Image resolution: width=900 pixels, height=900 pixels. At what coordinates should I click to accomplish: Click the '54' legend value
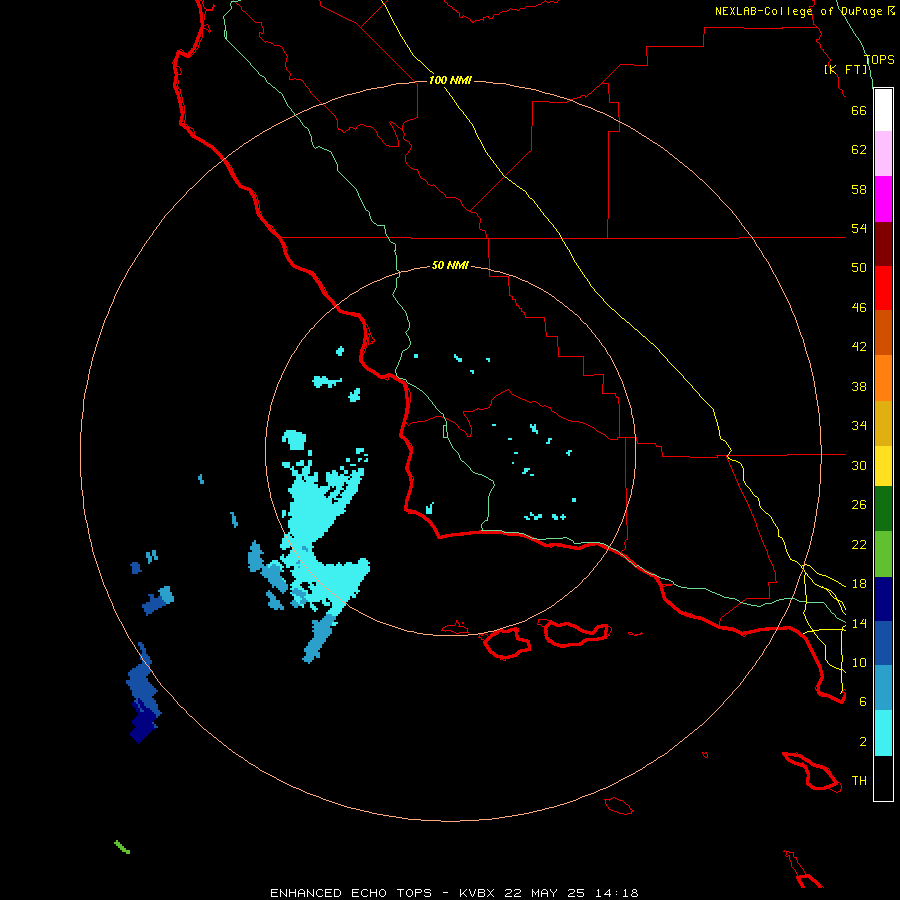click(859, 228)
